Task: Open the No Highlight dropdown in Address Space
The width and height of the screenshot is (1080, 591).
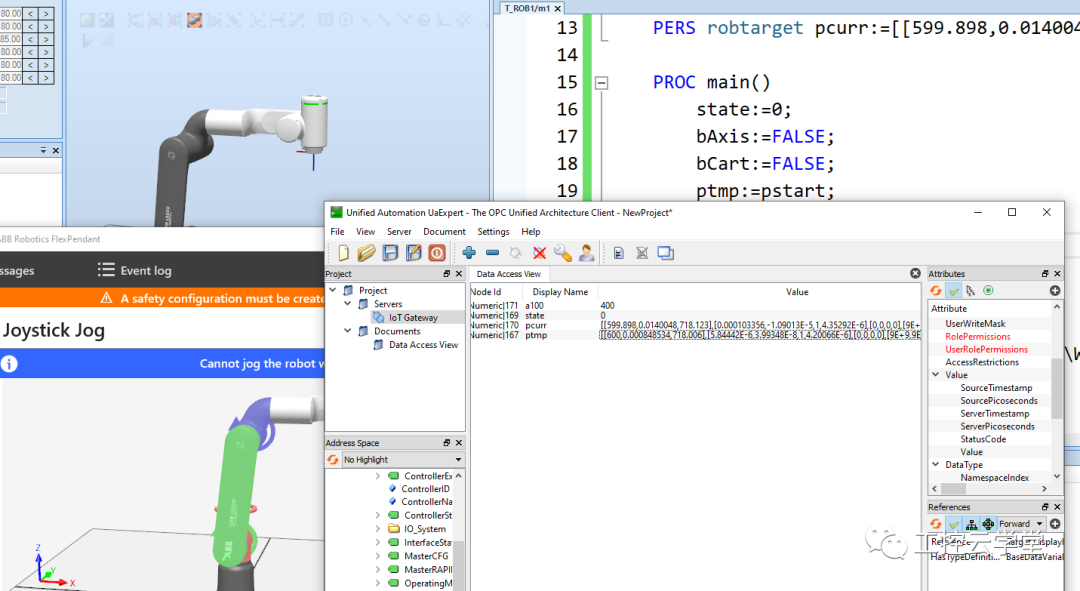Action: 402,459
